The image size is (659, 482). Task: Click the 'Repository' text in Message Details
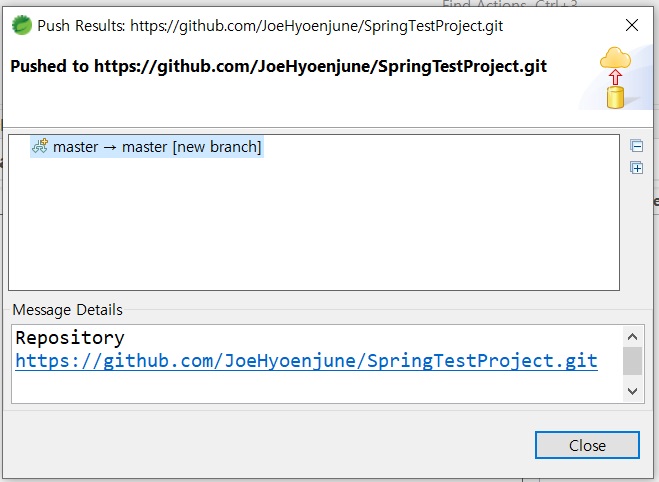[70, 338]
